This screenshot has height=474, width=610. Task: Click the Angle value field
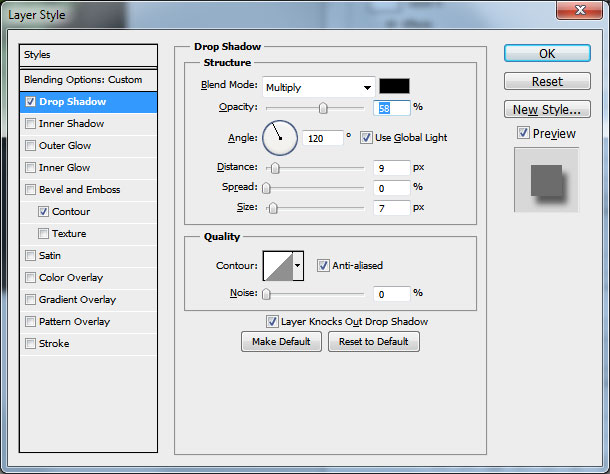[323, 138]
